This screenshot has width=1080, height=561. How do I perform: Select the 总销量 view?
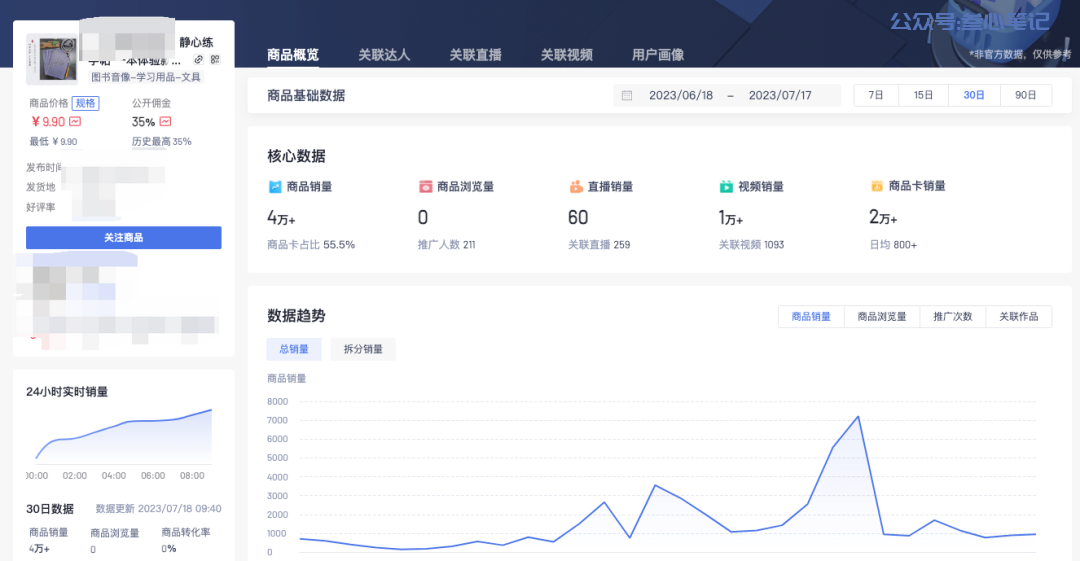point(293,349)
